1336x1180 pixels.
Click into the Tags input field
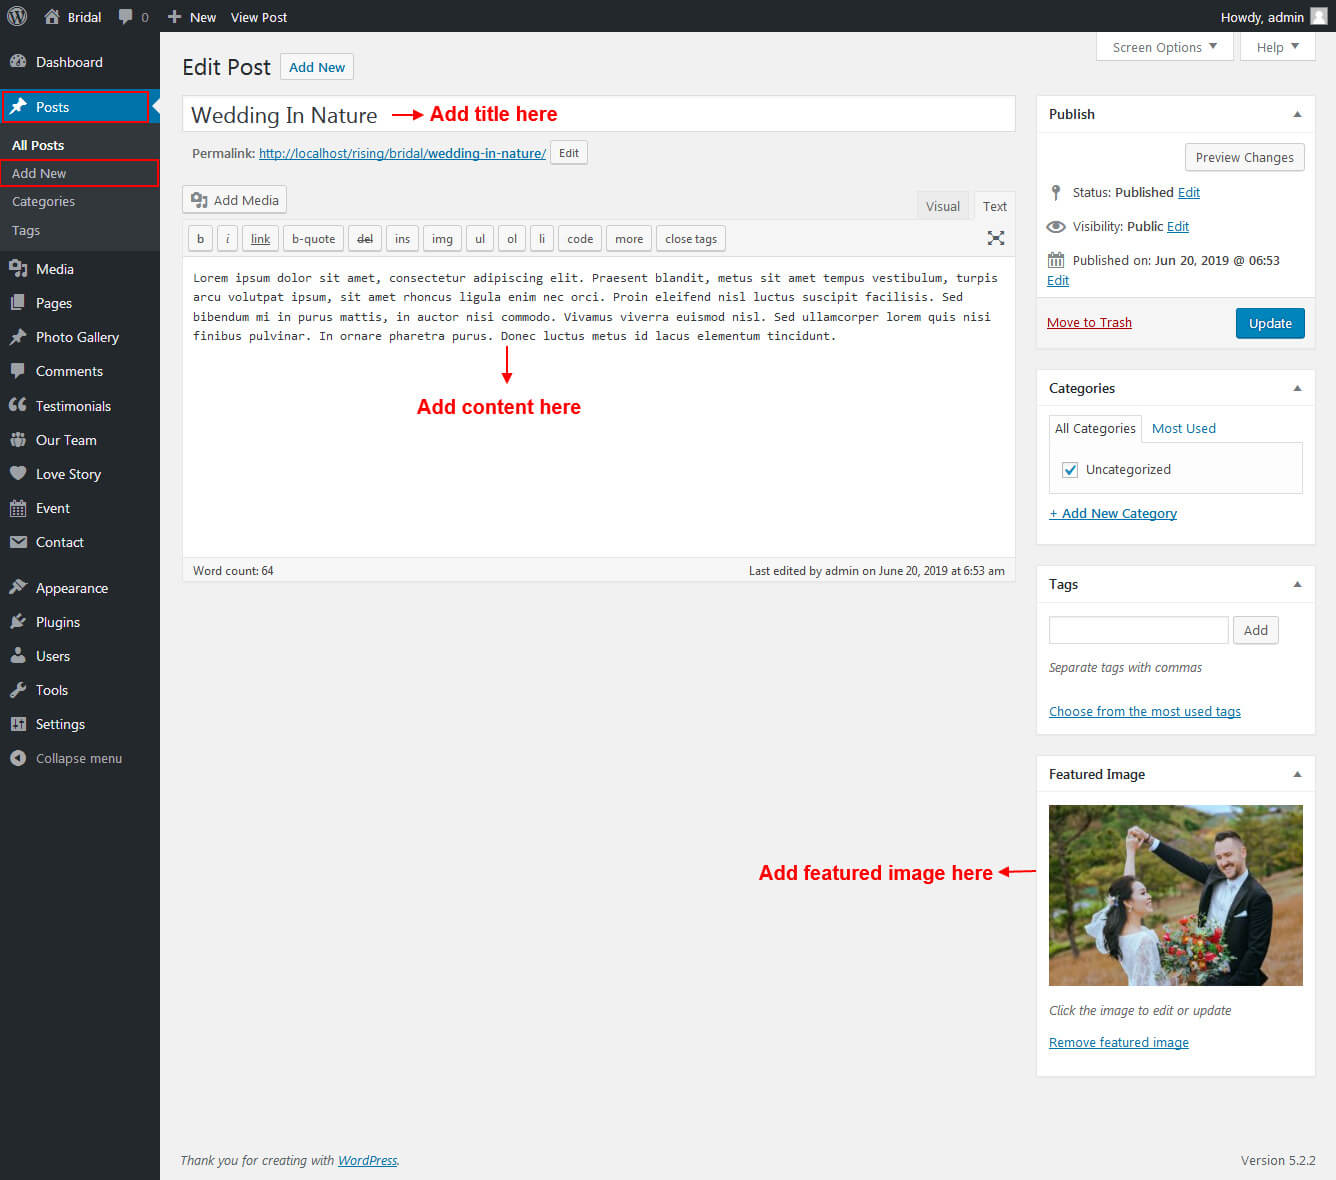(x=1138, y=630)
